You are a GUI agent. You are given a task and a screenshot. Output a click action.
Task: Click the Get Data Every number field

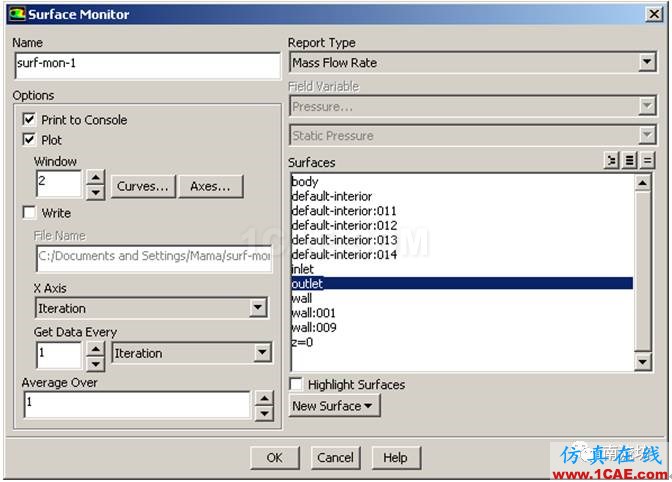point(59,356)
